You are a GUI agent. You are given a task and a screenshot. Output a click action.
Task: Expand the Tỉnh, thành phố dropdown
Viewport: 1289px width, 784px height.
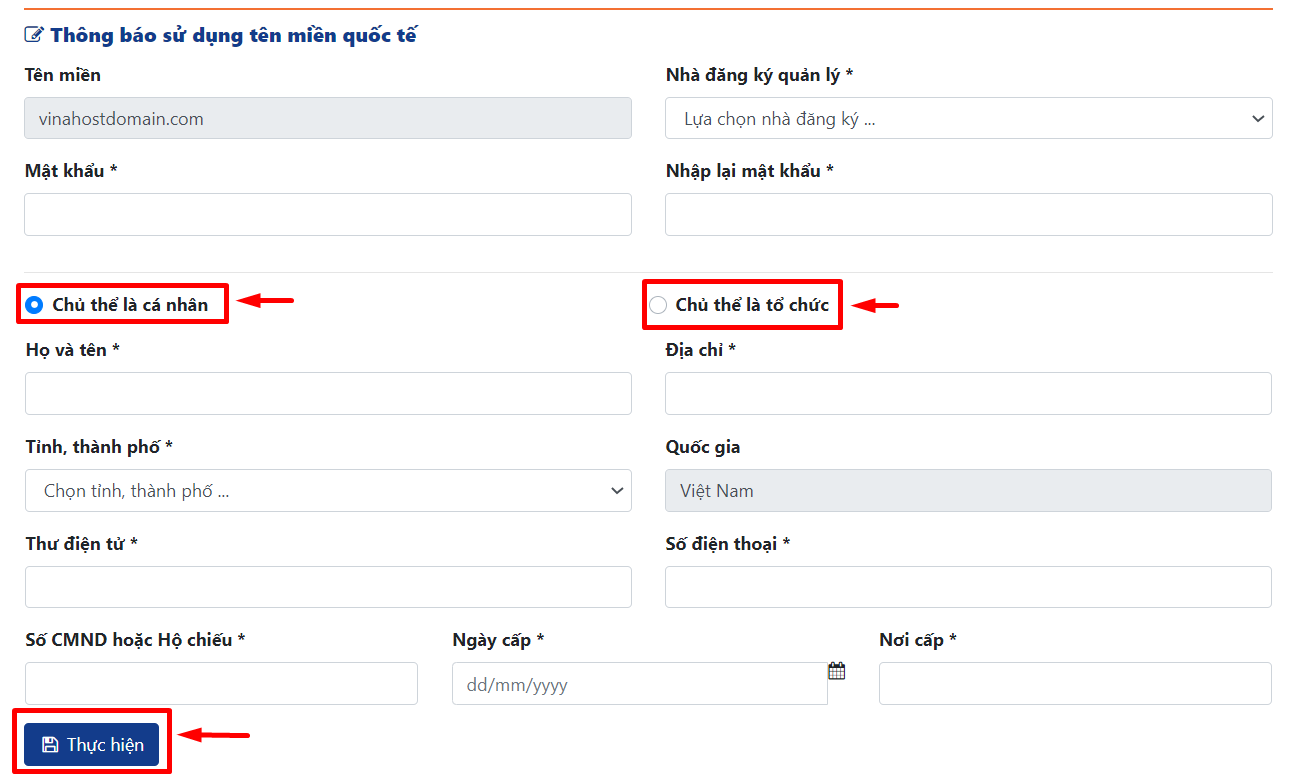click(328, 491)
